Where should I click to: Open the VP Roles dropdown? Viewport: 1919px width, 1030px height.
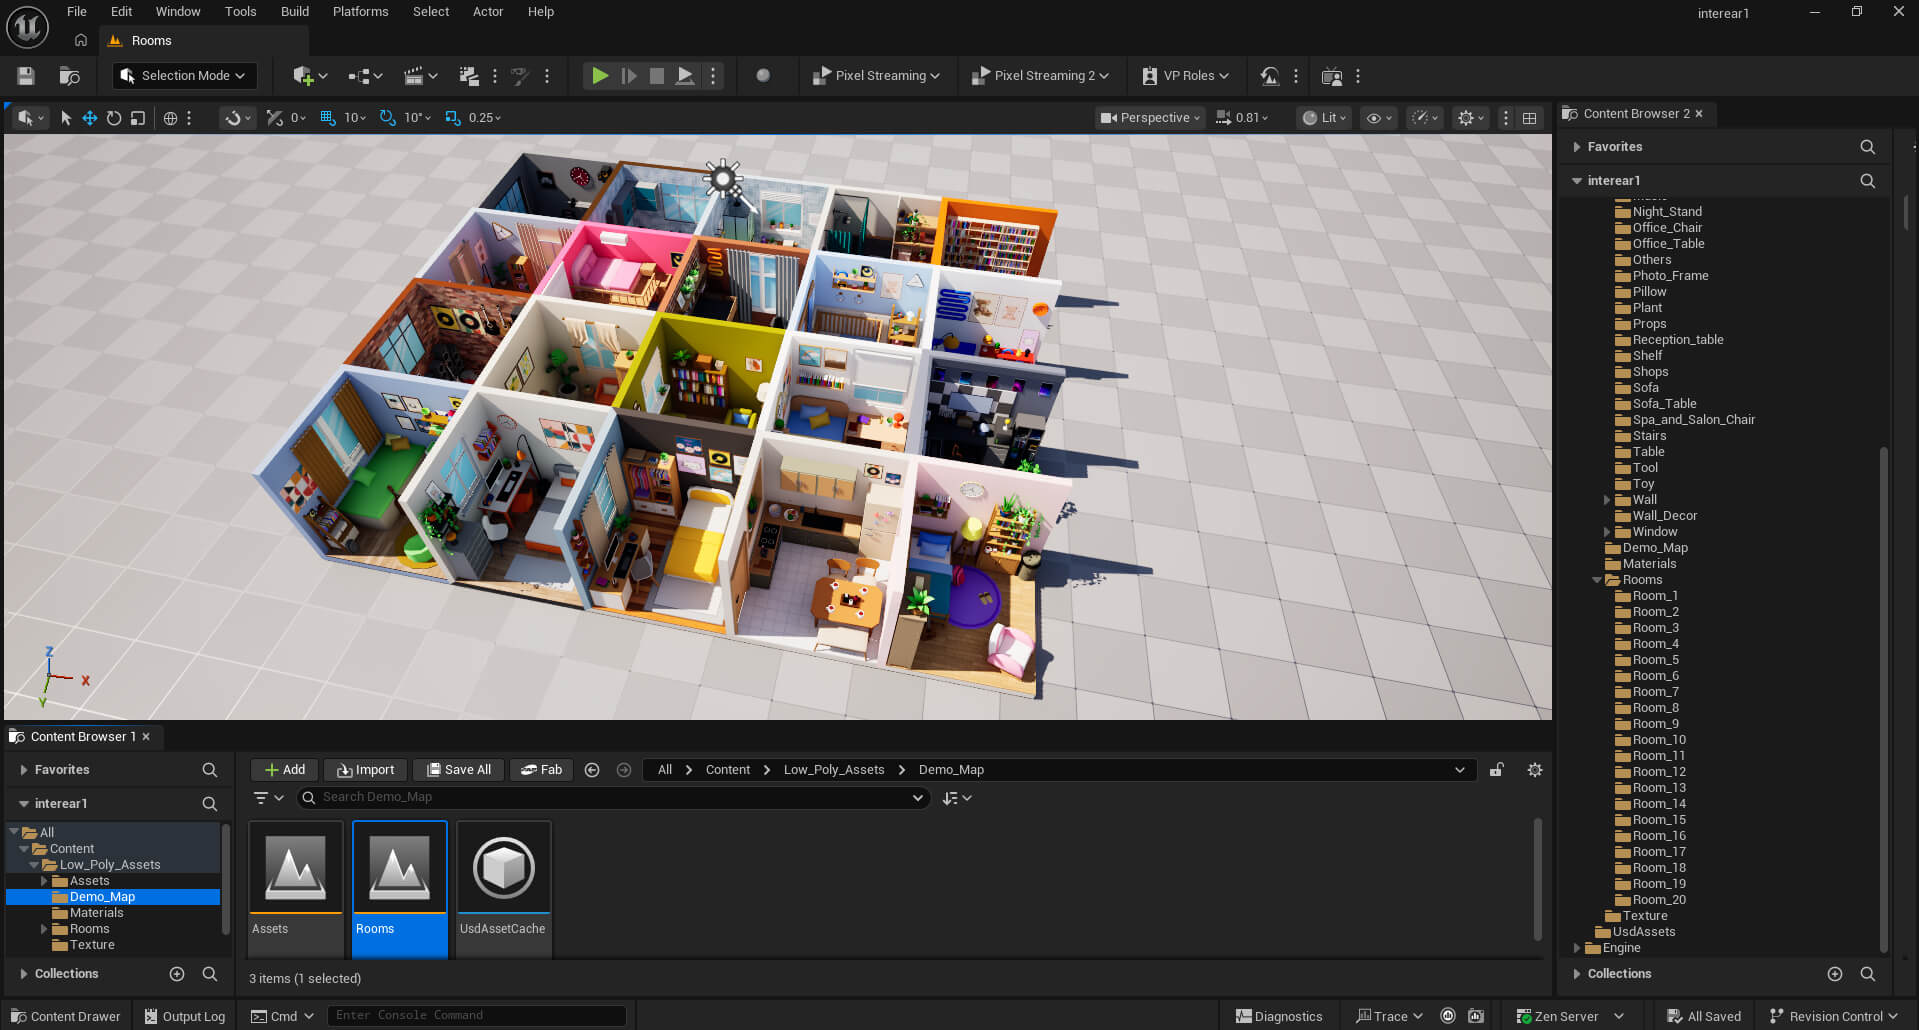point(1185,76)
